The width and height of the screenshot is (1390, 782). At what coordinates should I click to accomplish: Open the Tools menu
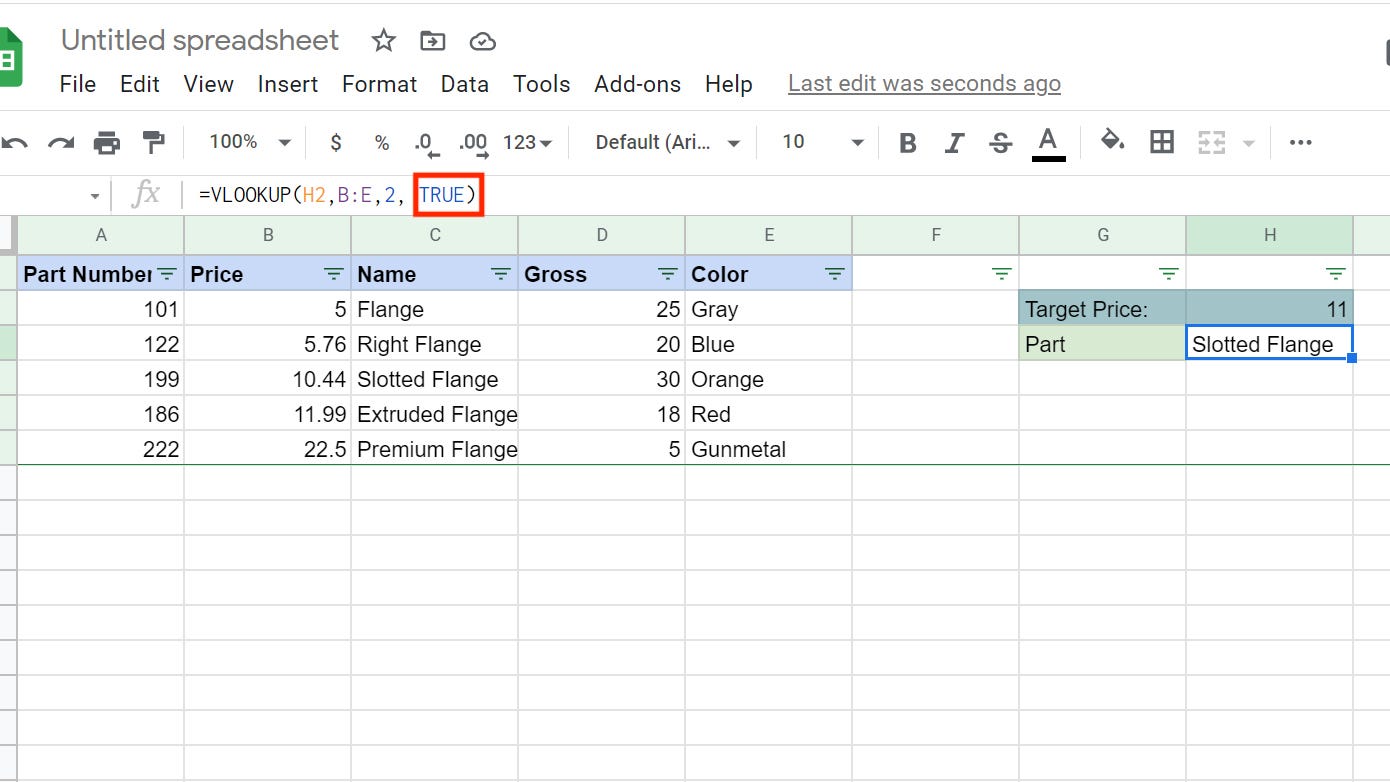[x=542, y=84]
